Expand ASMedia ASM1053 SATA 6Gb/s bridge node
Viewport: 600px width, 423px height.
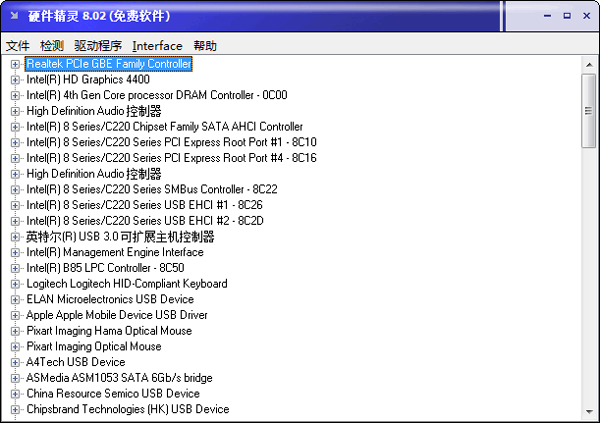[15, 378]
